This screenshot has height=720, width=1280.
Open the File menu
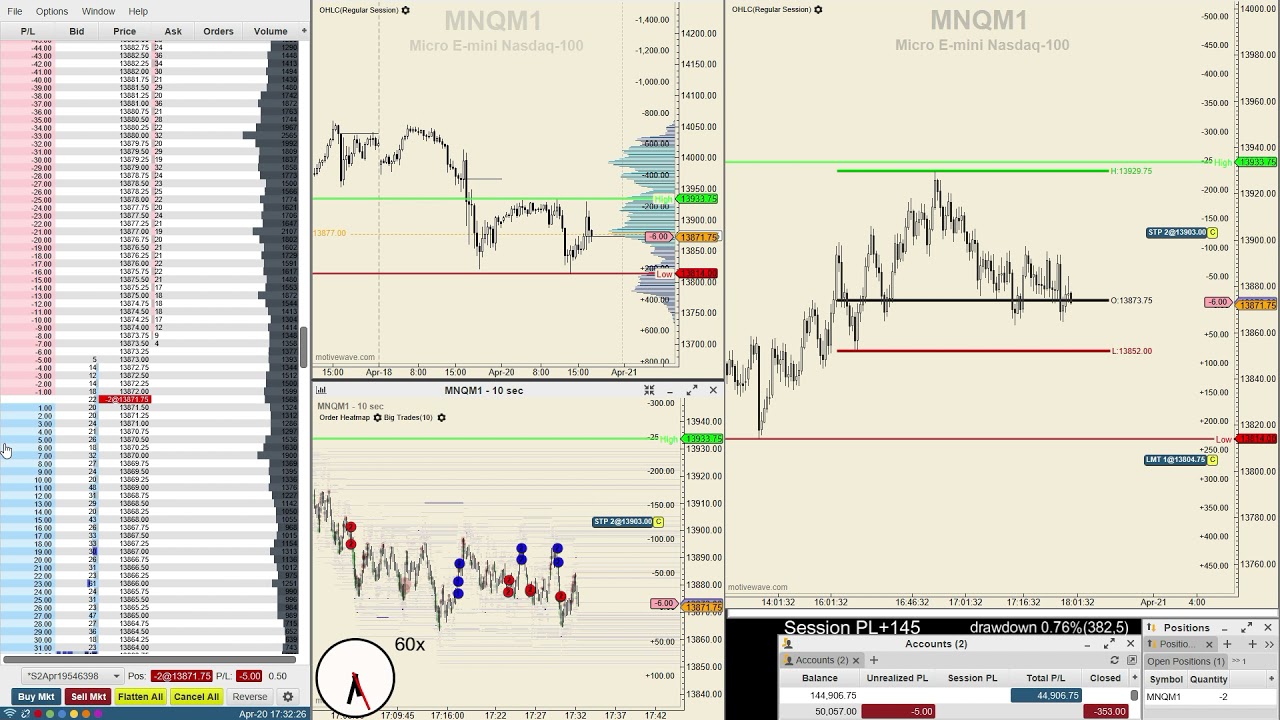pyautogui.click(x=15, y=11)
